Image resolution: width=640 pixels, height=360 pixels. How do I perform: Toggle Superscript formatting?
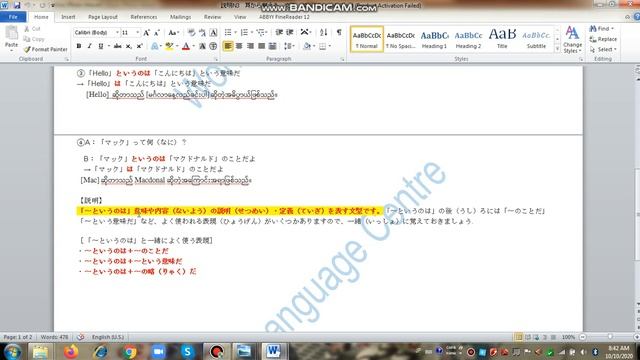tap(140, 46)
